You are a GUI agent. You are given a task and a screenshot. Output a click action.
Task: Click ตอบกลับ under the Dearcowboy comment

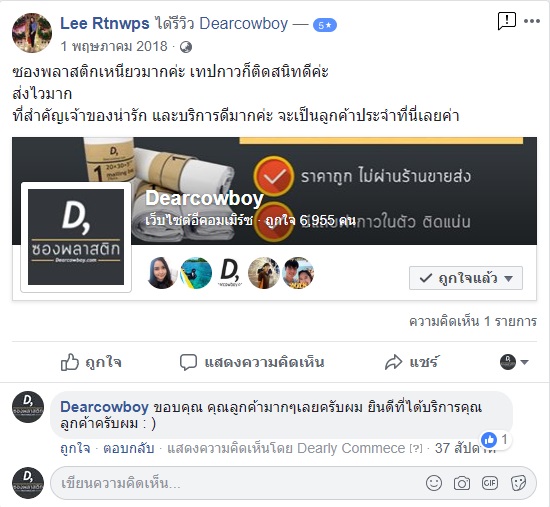[x=129, y=448]
